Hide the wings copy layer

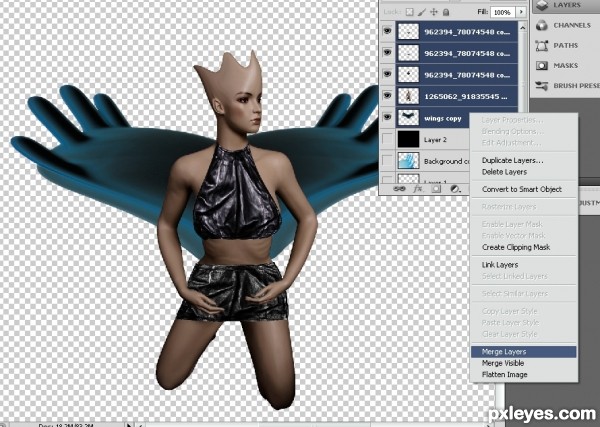pyautogui.click(x=387, y=117)
